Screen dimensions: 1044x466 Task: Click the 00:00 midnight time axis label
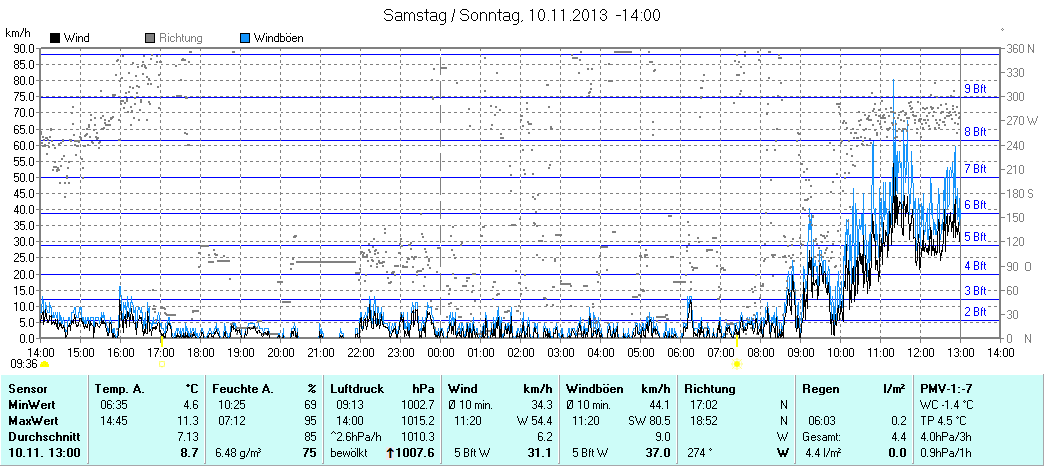(440, 353)
